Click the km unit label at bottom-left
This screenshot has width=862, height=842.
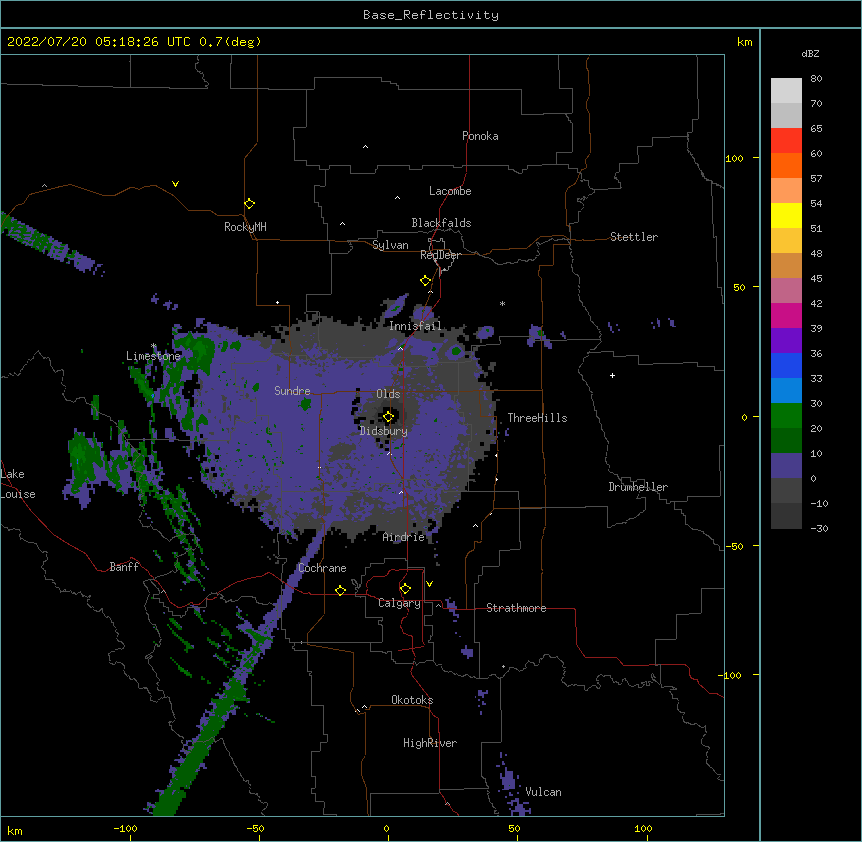coord(14,830)
